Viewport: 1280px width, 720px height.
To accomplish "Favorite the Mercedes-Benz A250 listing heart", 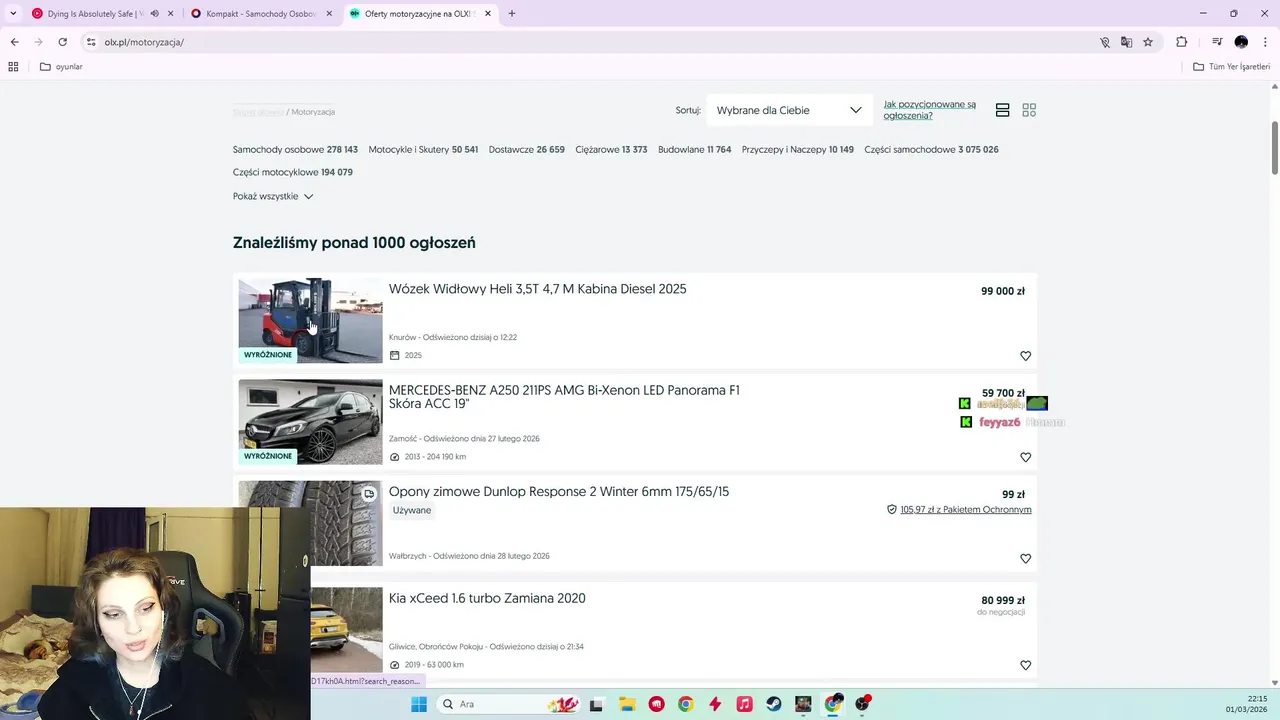I will 1025,457.
